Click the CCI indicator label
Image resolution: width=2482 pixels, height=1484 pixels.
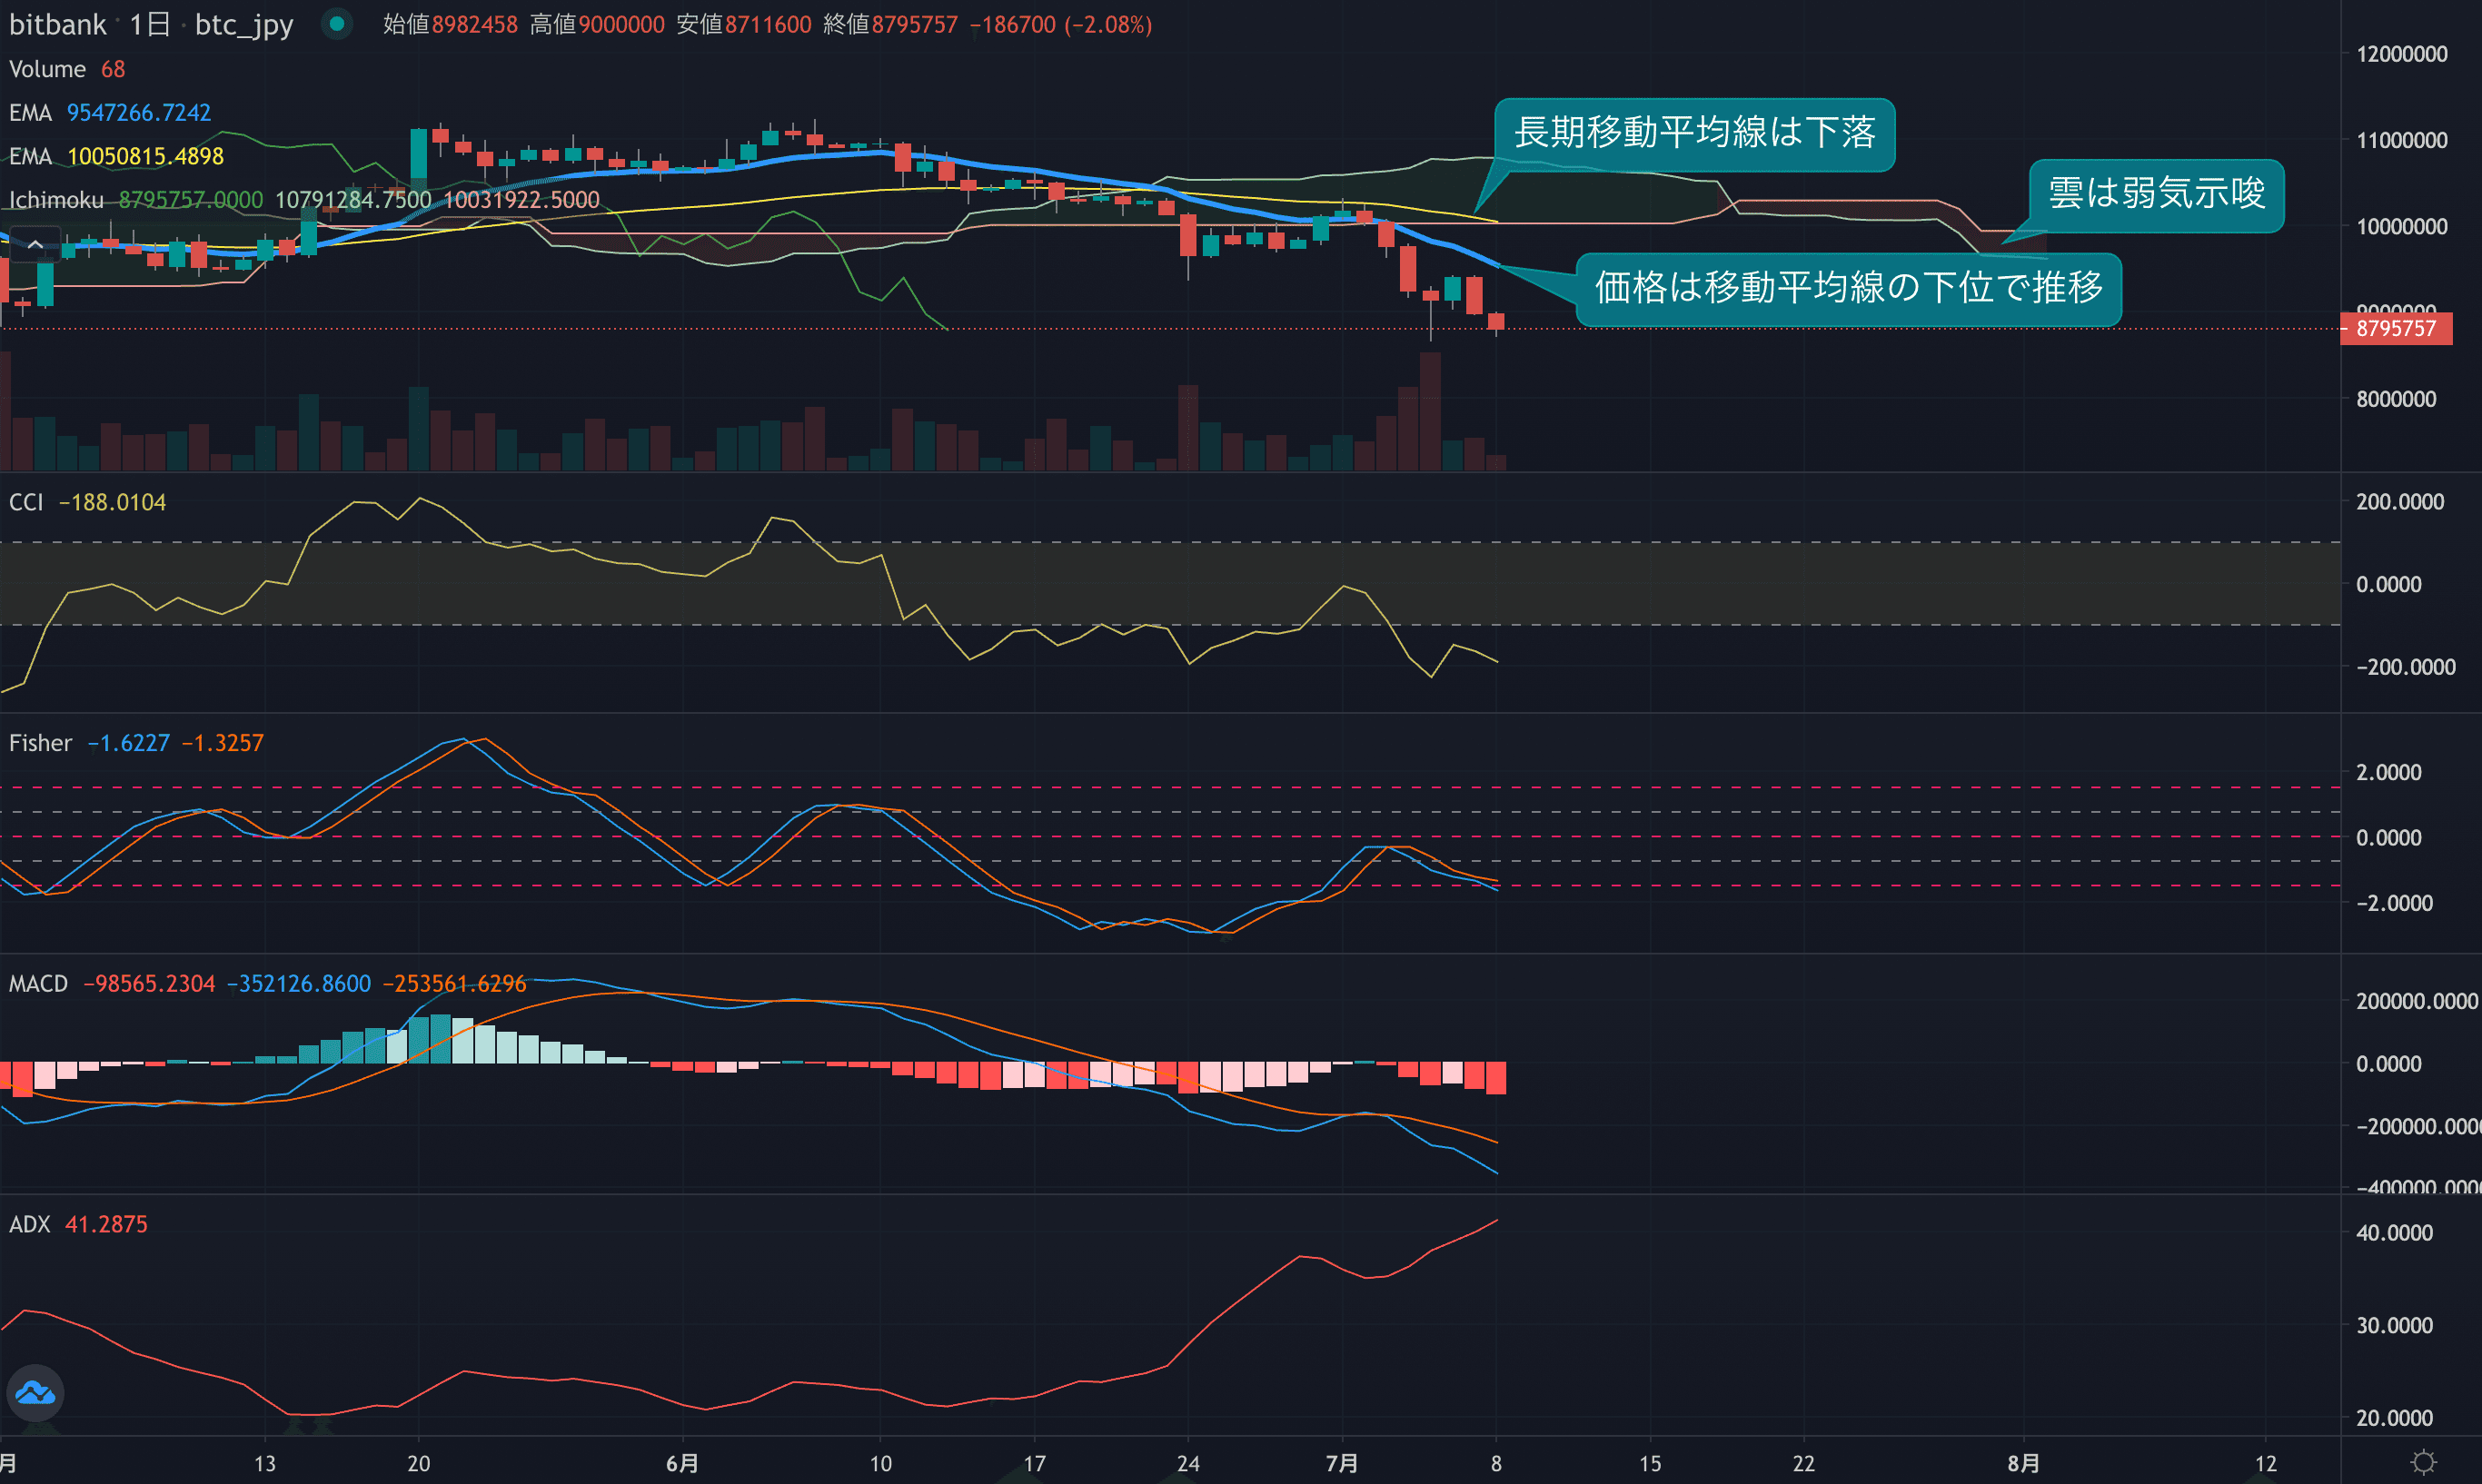[26, 502]
